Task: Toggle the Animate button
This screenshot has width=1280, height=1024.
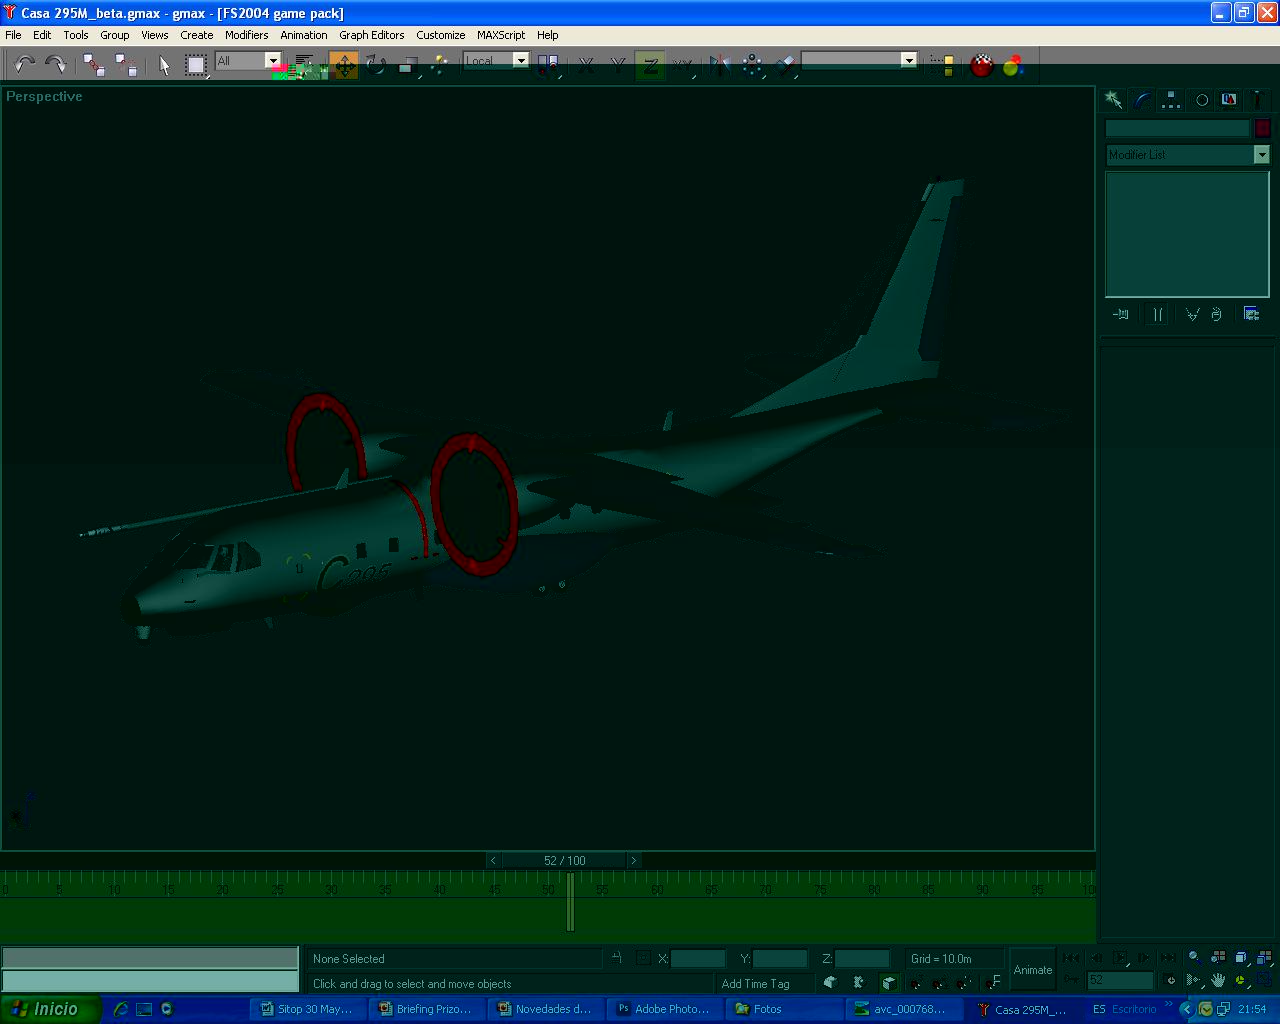Action: pos(1032,969)
